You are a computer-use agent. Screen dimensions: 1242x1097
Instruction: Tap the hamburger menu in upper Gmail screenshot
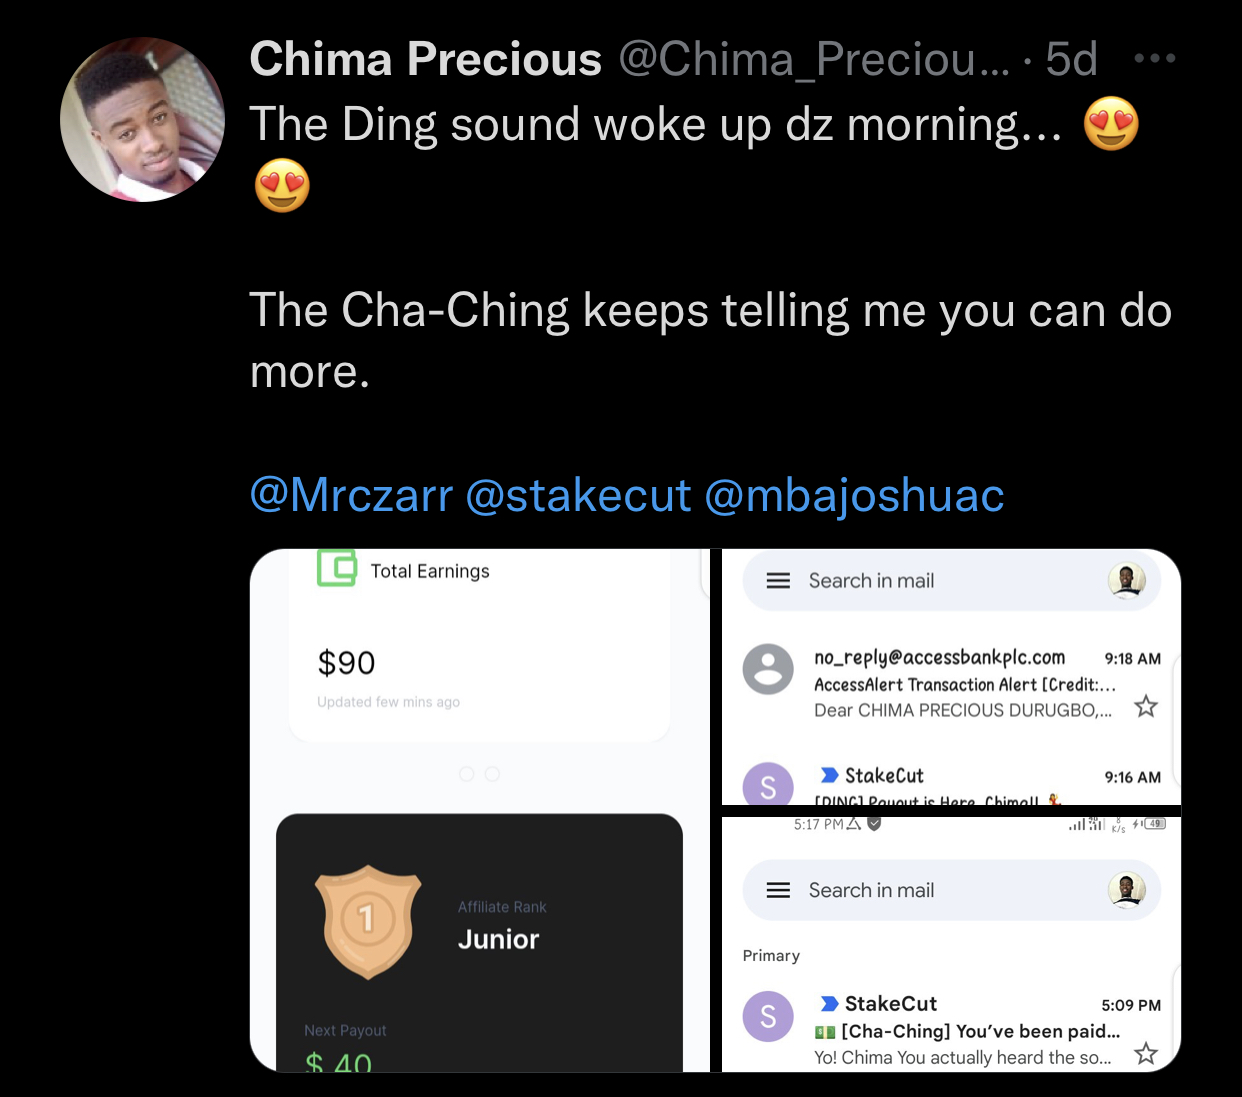(x=778, y=581)
